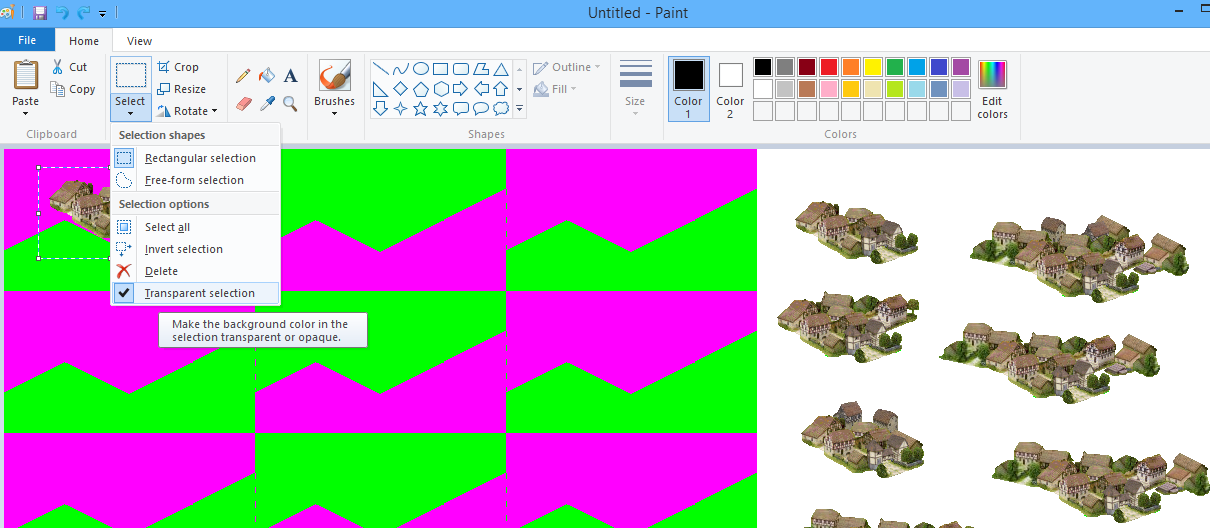
Task: Pick the yellow color swatch
Action: point(872,67)
